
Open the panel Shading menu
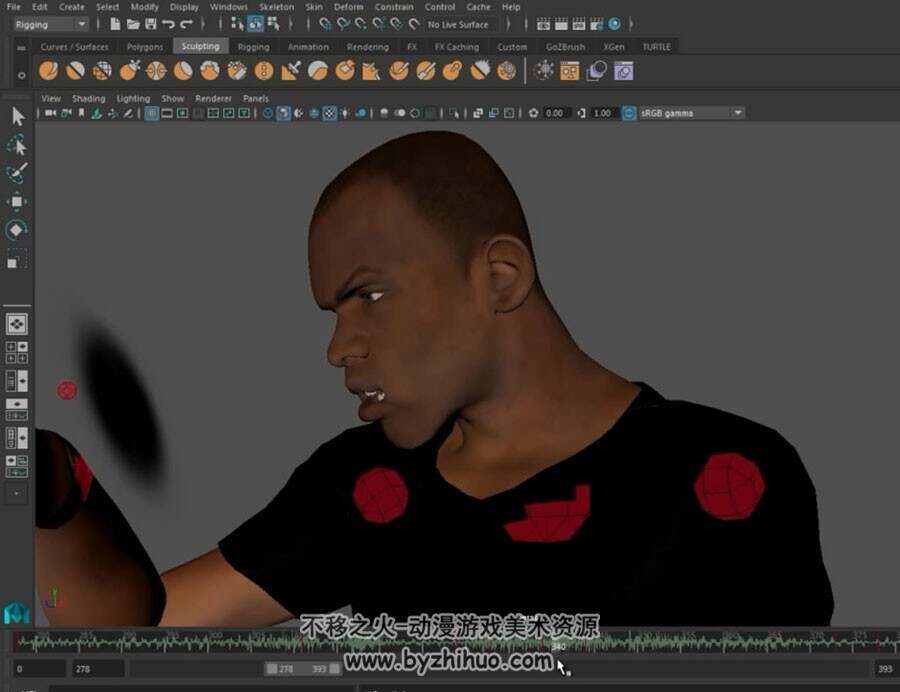(88, 99)
